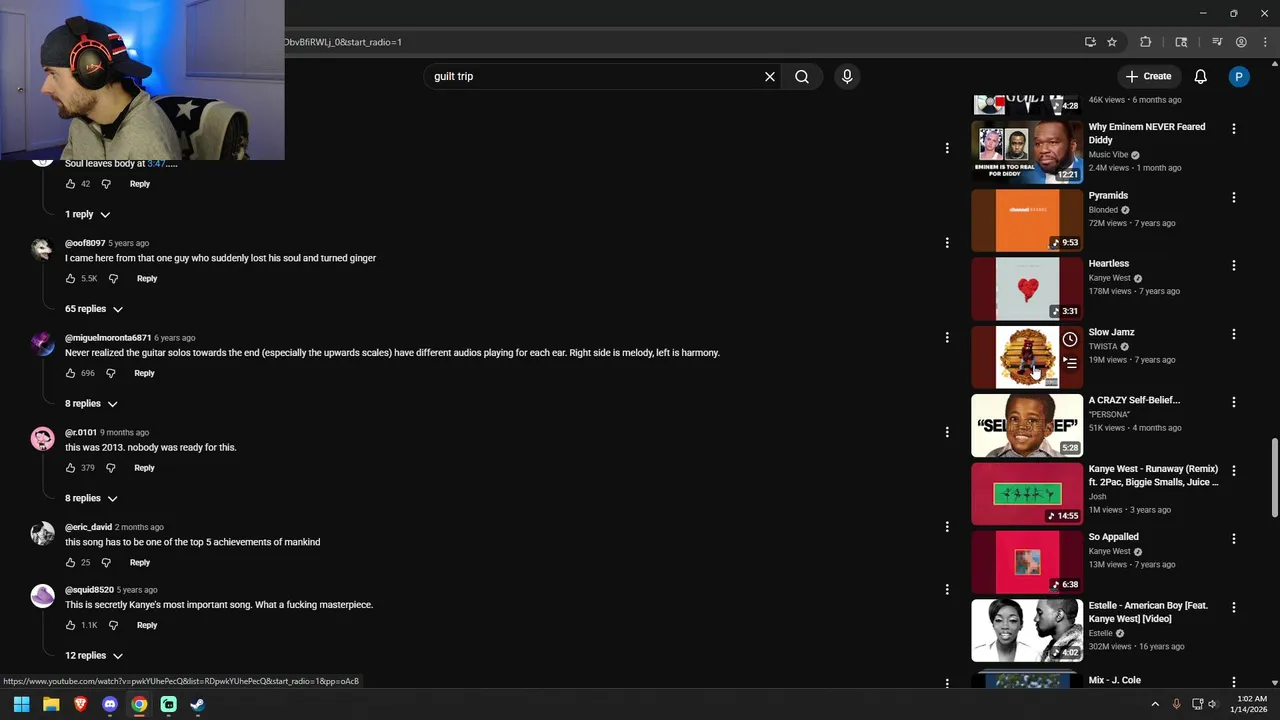This screenshot has height=720, width=1280.
Task: Open the Music Vibe channel link
Action: [x=1108, y=155]
